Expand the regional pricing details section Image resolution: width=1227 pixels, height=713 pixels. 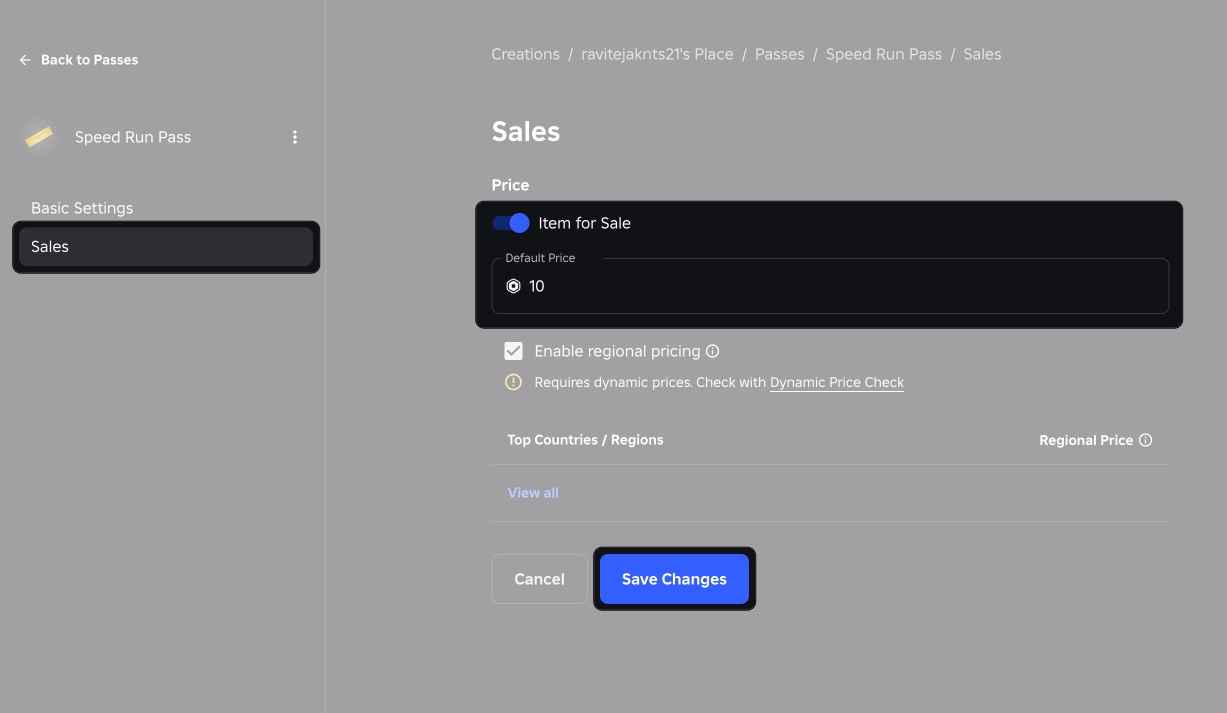[x=532, y=492]
